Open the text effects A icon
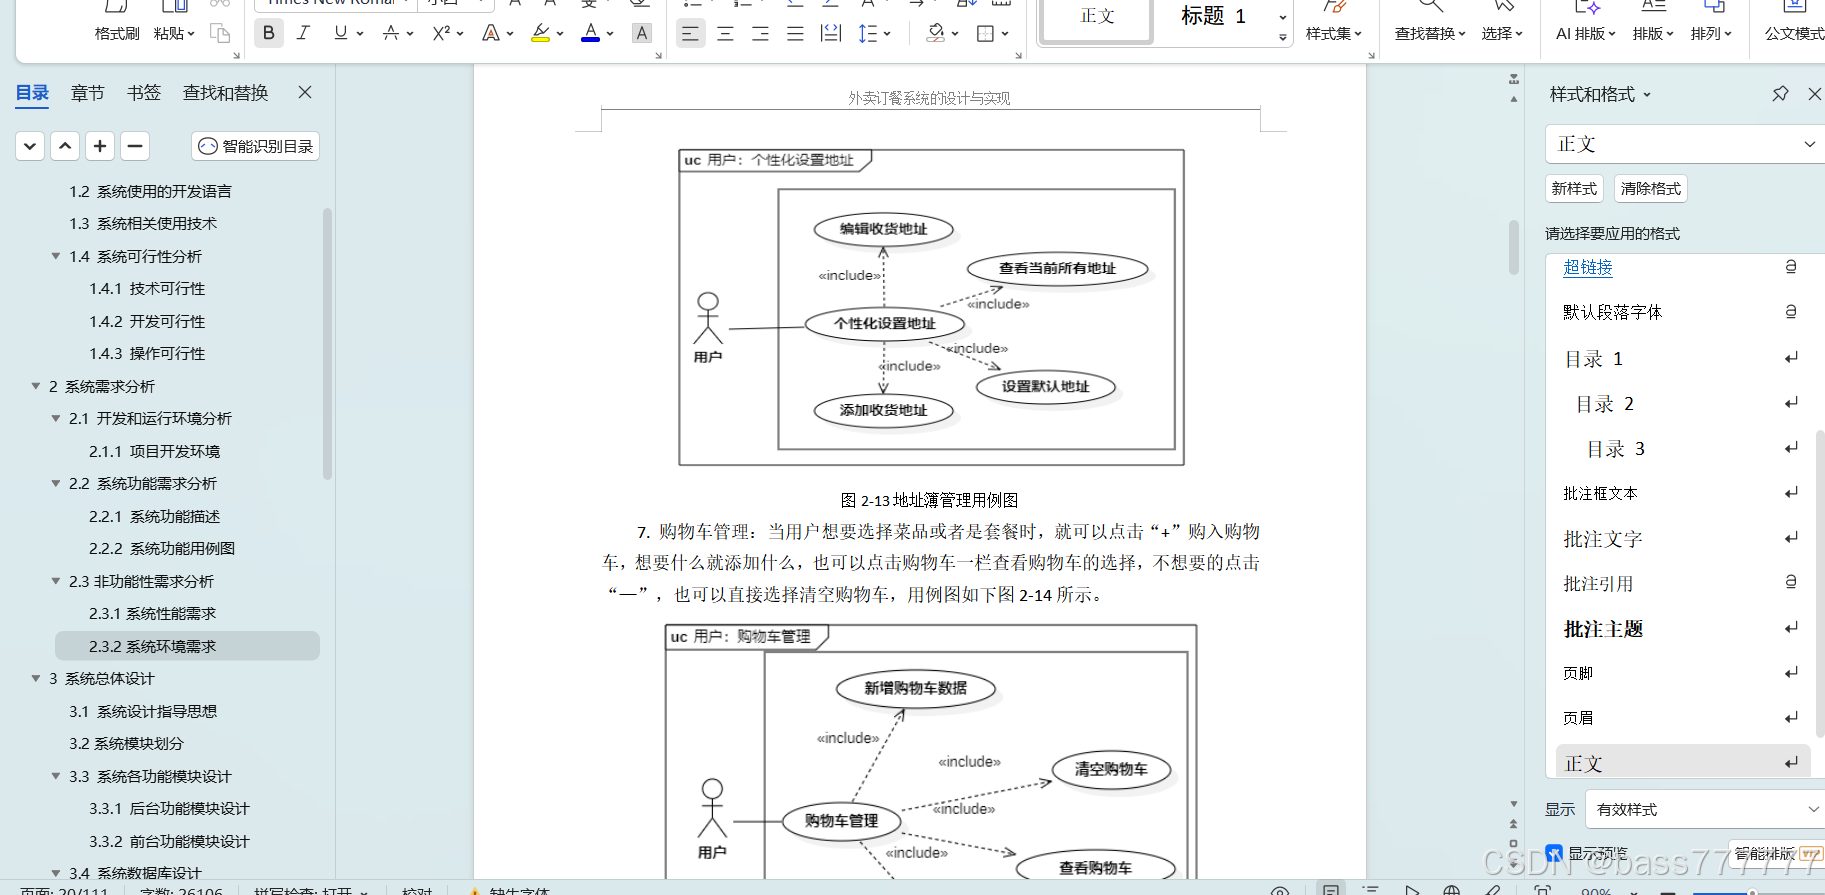The width and height of the screenshot is (1825, 895). coord(490,33)
